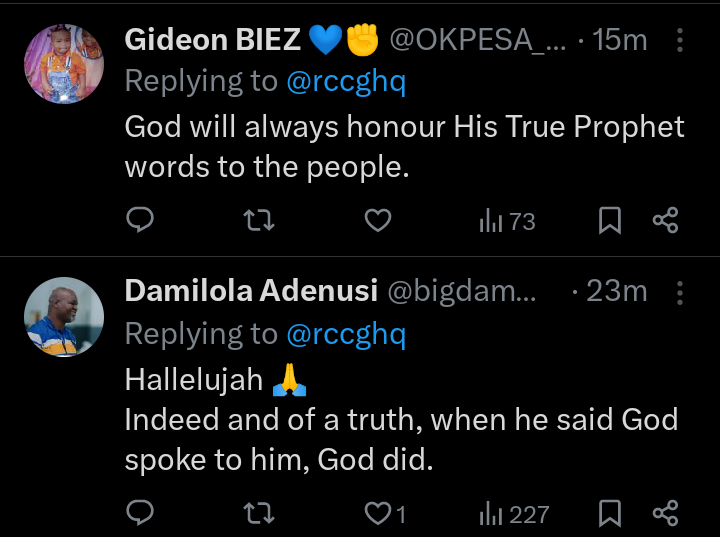Retweet Damilola Adenusi's reply

click(259, 513)
